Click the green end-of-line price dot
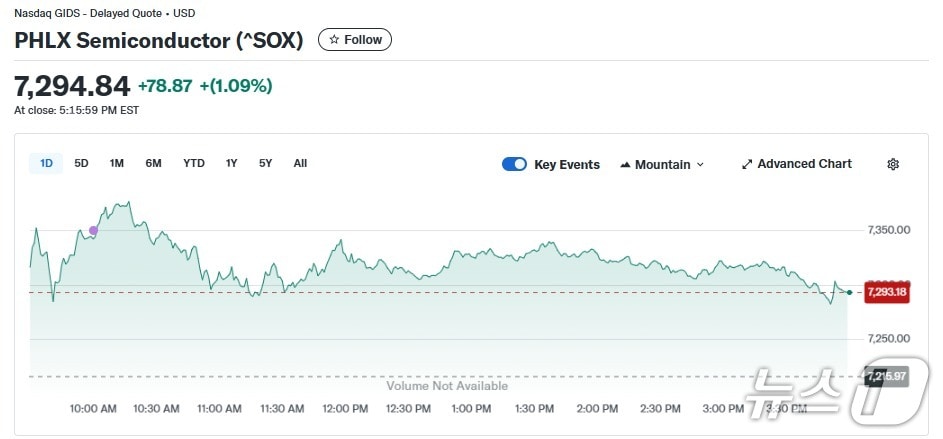943x439 pixels. 849,292
